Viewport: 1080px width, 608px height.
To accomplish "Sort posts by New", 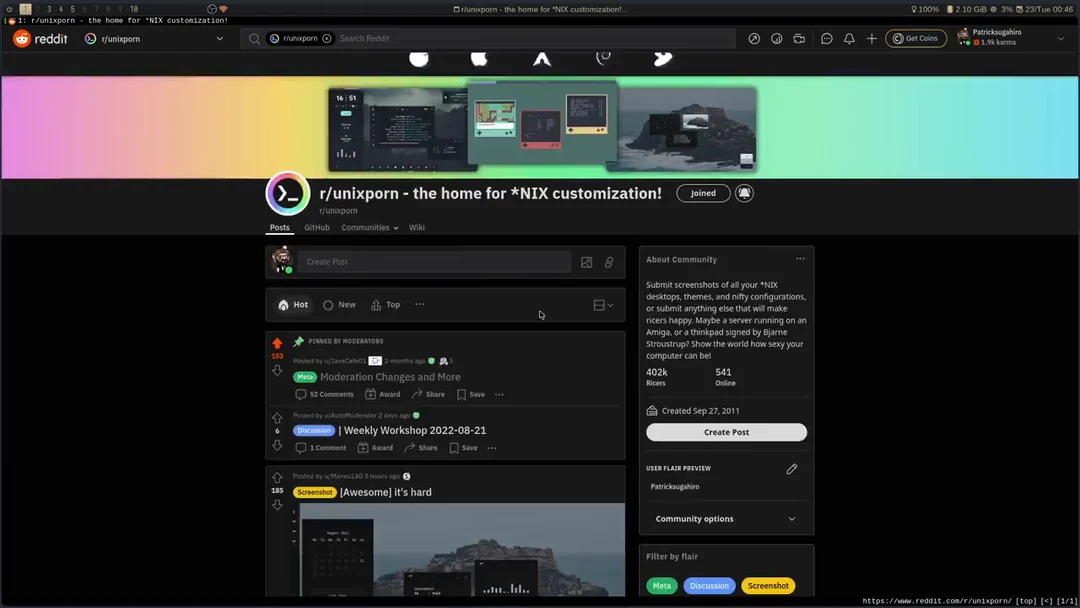I will tap(339, 305).
